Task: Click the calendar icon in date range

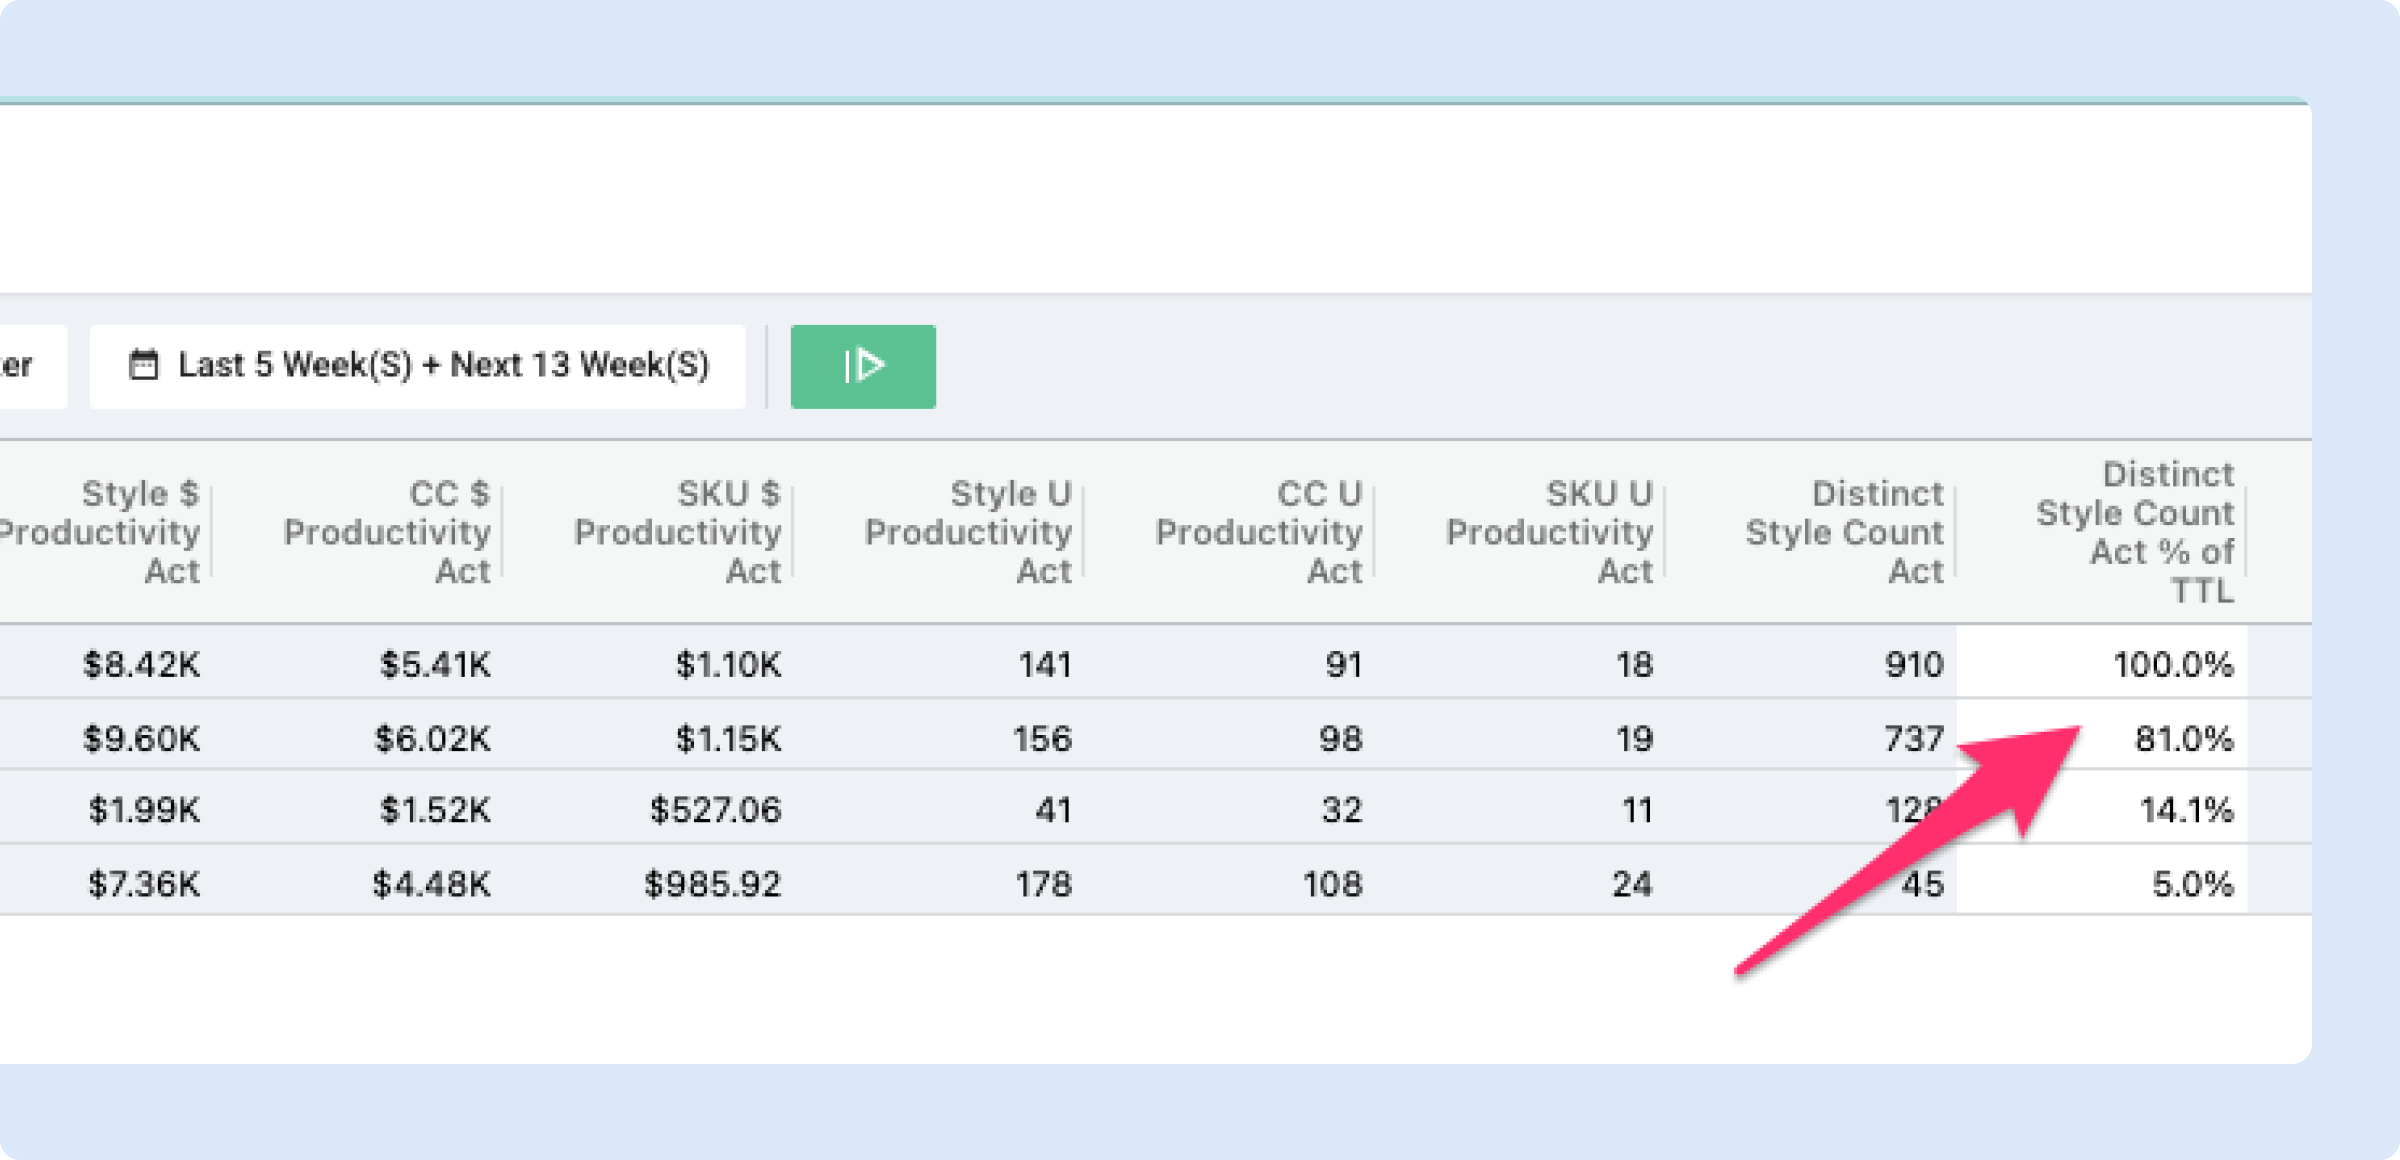Action: pos(144,365)
